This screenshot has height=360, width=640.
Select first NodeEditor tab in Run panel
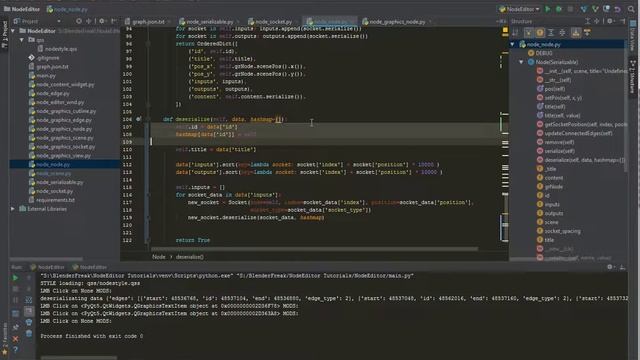click(47, 267)
